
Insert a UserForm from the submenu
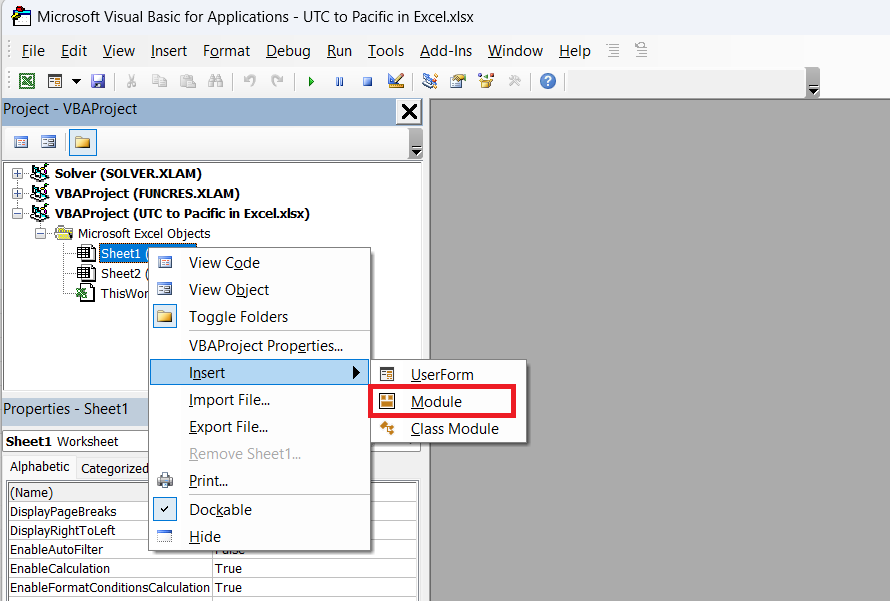click(x=448, y=375)
